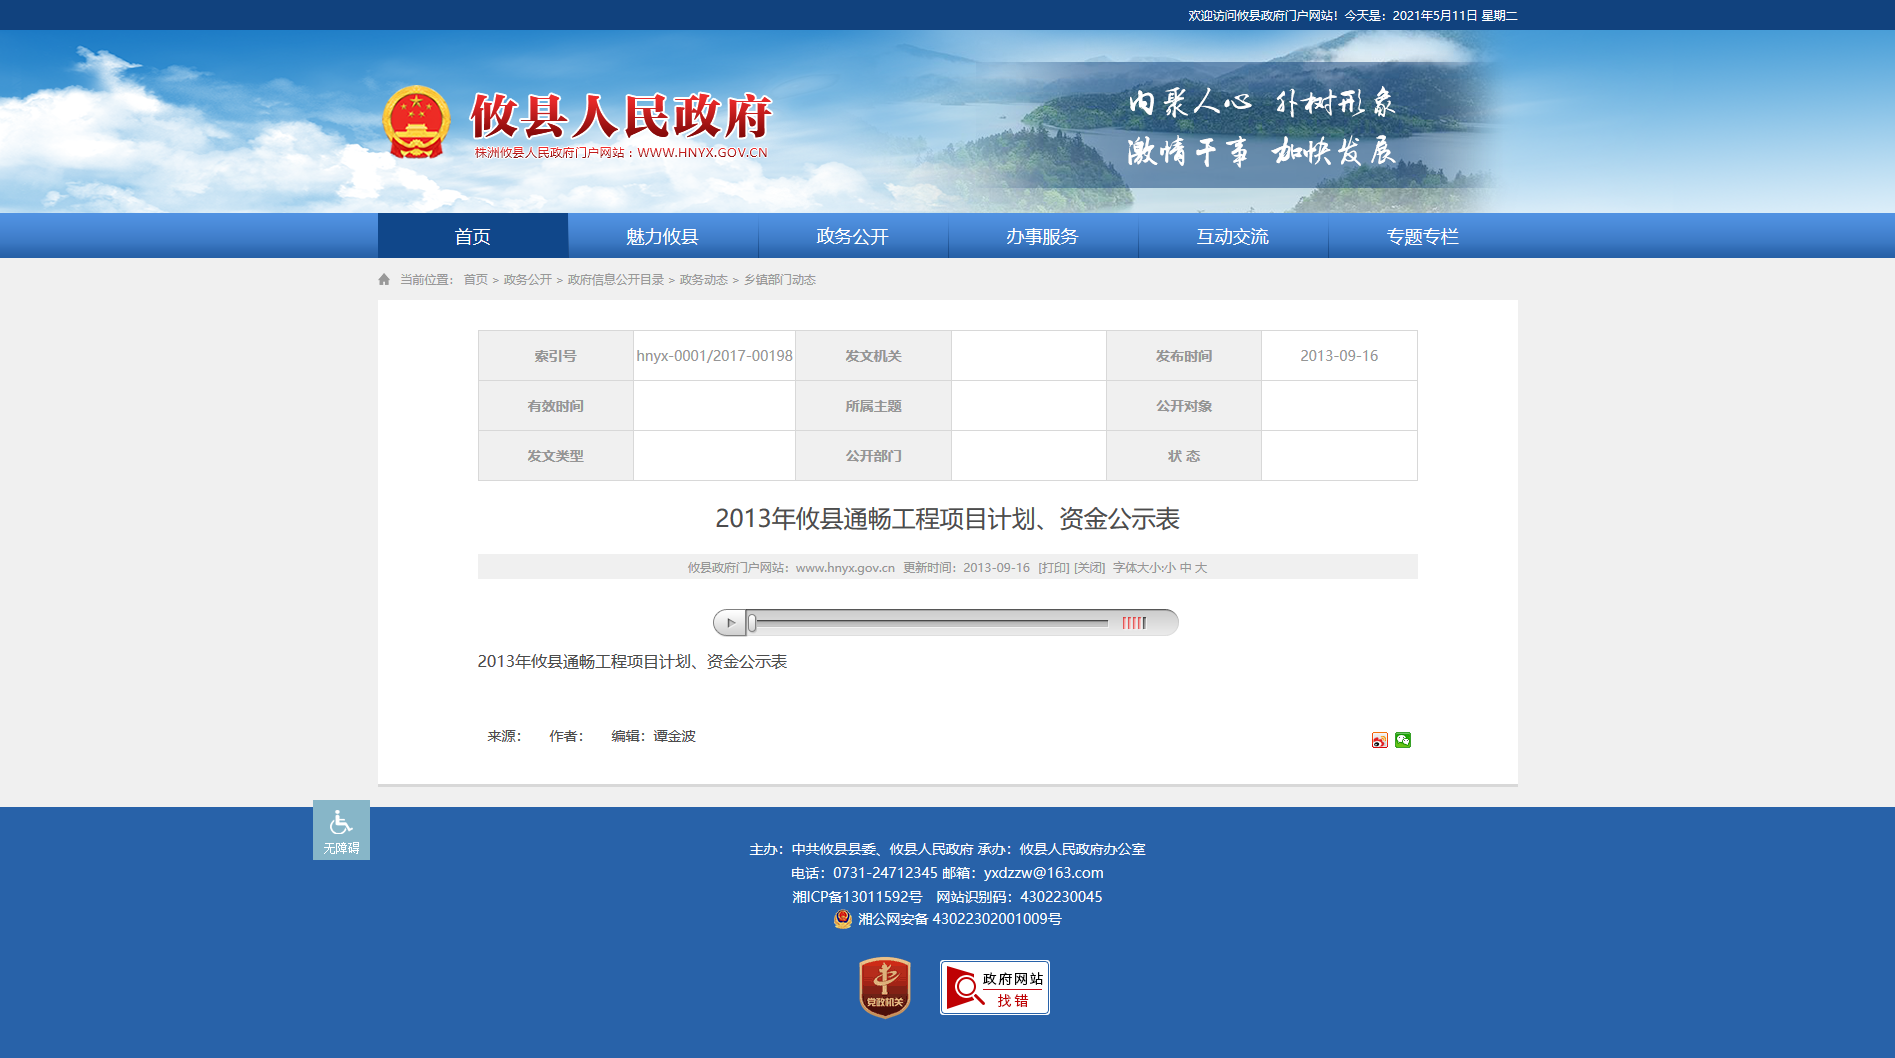Click the [打印] print link
Screen dimensions: 1895x1058
(1053, 568)
